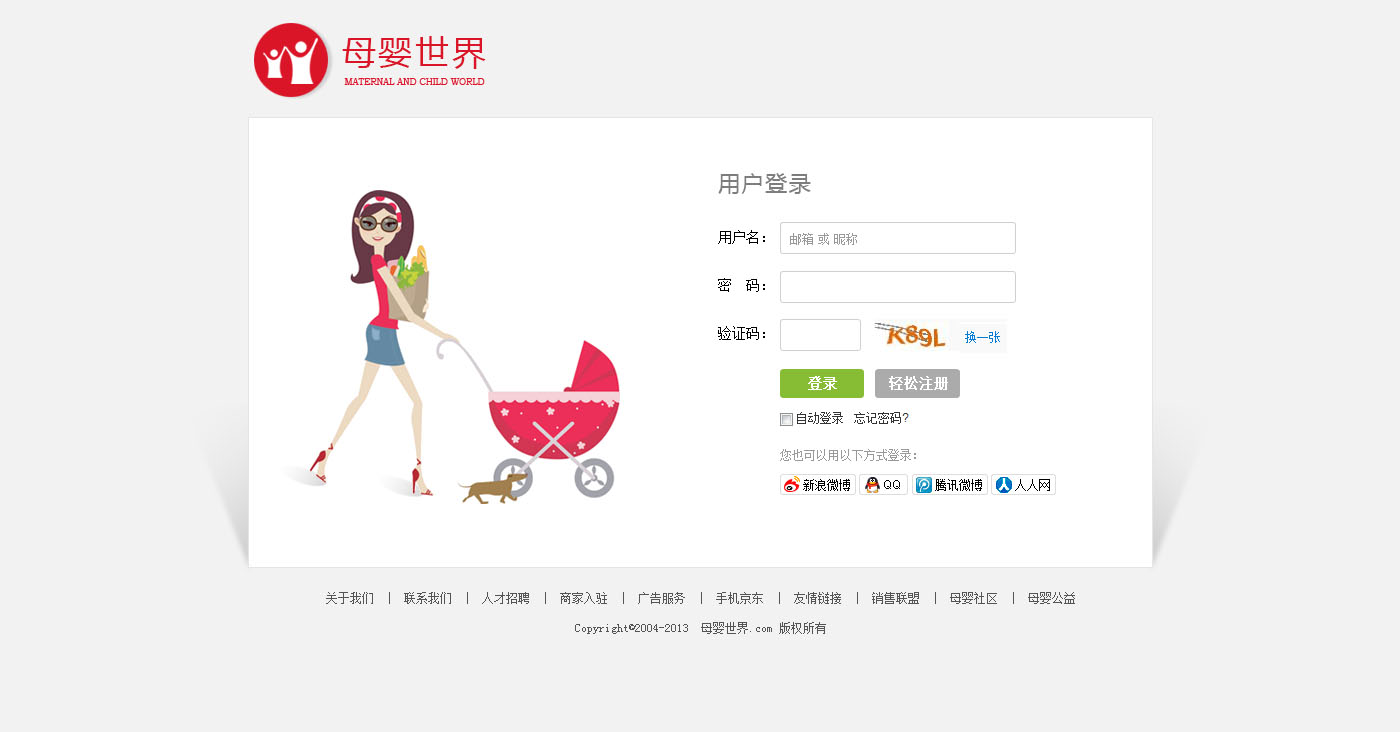Focus the 密码 input field

[x=898, y=287]
